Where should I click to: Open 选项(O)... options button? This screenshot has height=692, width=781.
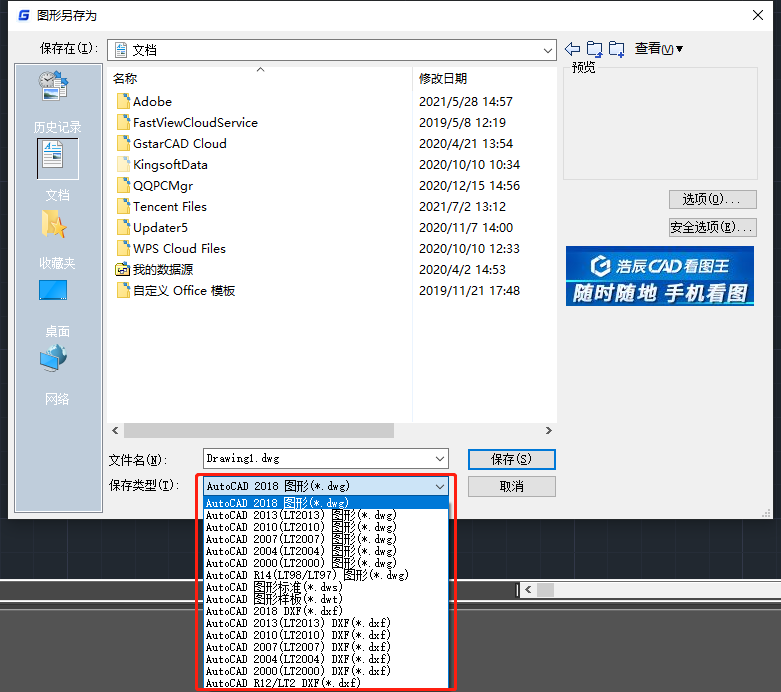[712, 199]
